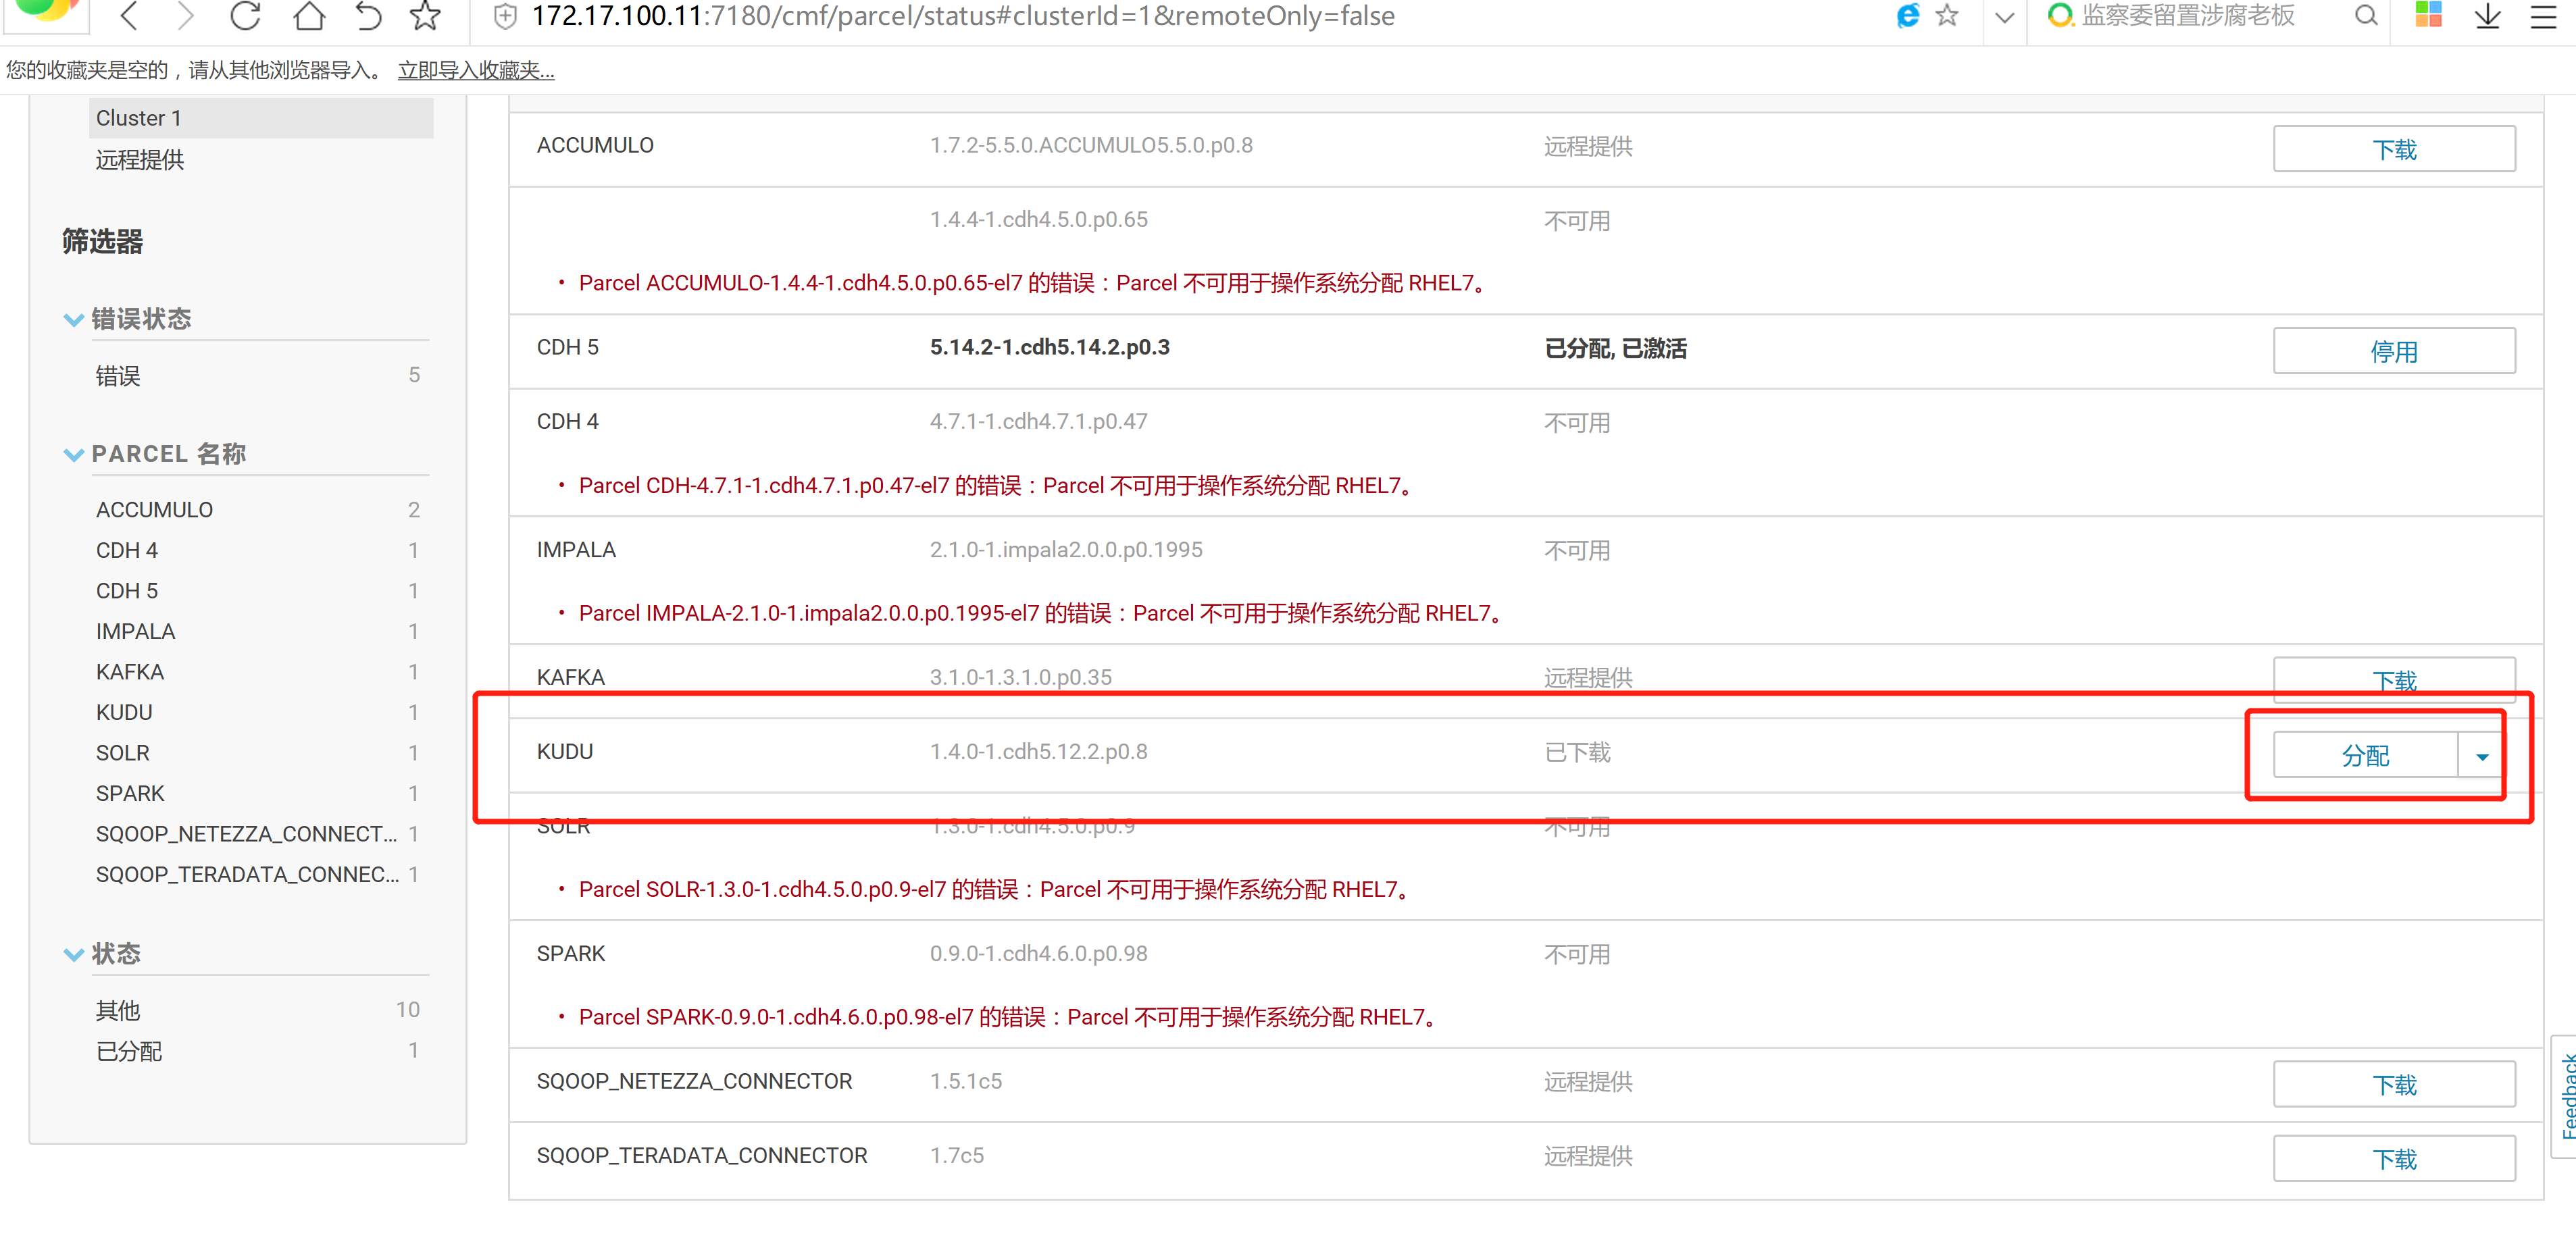The height and width of the screenshot is (1242, 2576).
Task: Click the 立即导入收藏夹 import link
Action: pyautogui.click(x=476, y=70)
